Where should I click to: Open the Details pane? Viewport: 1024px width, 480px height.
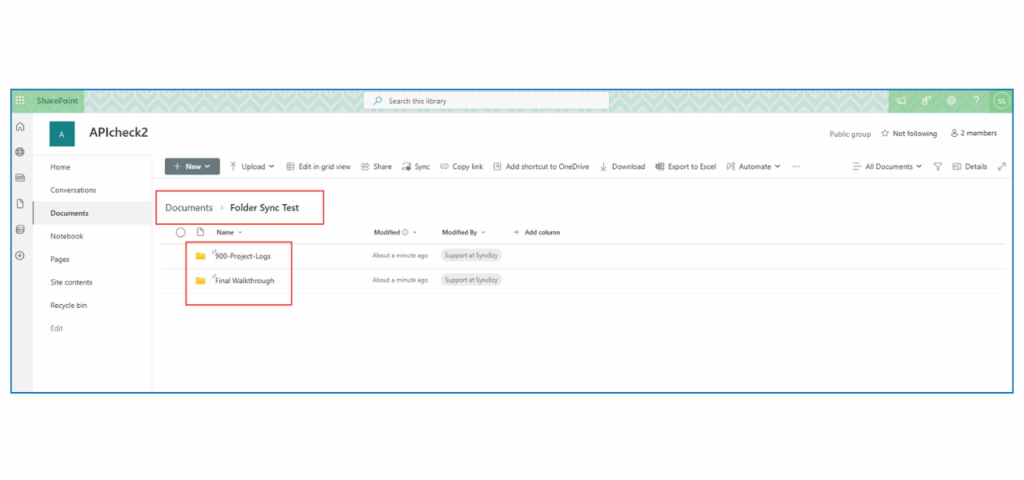coord(969,167)
